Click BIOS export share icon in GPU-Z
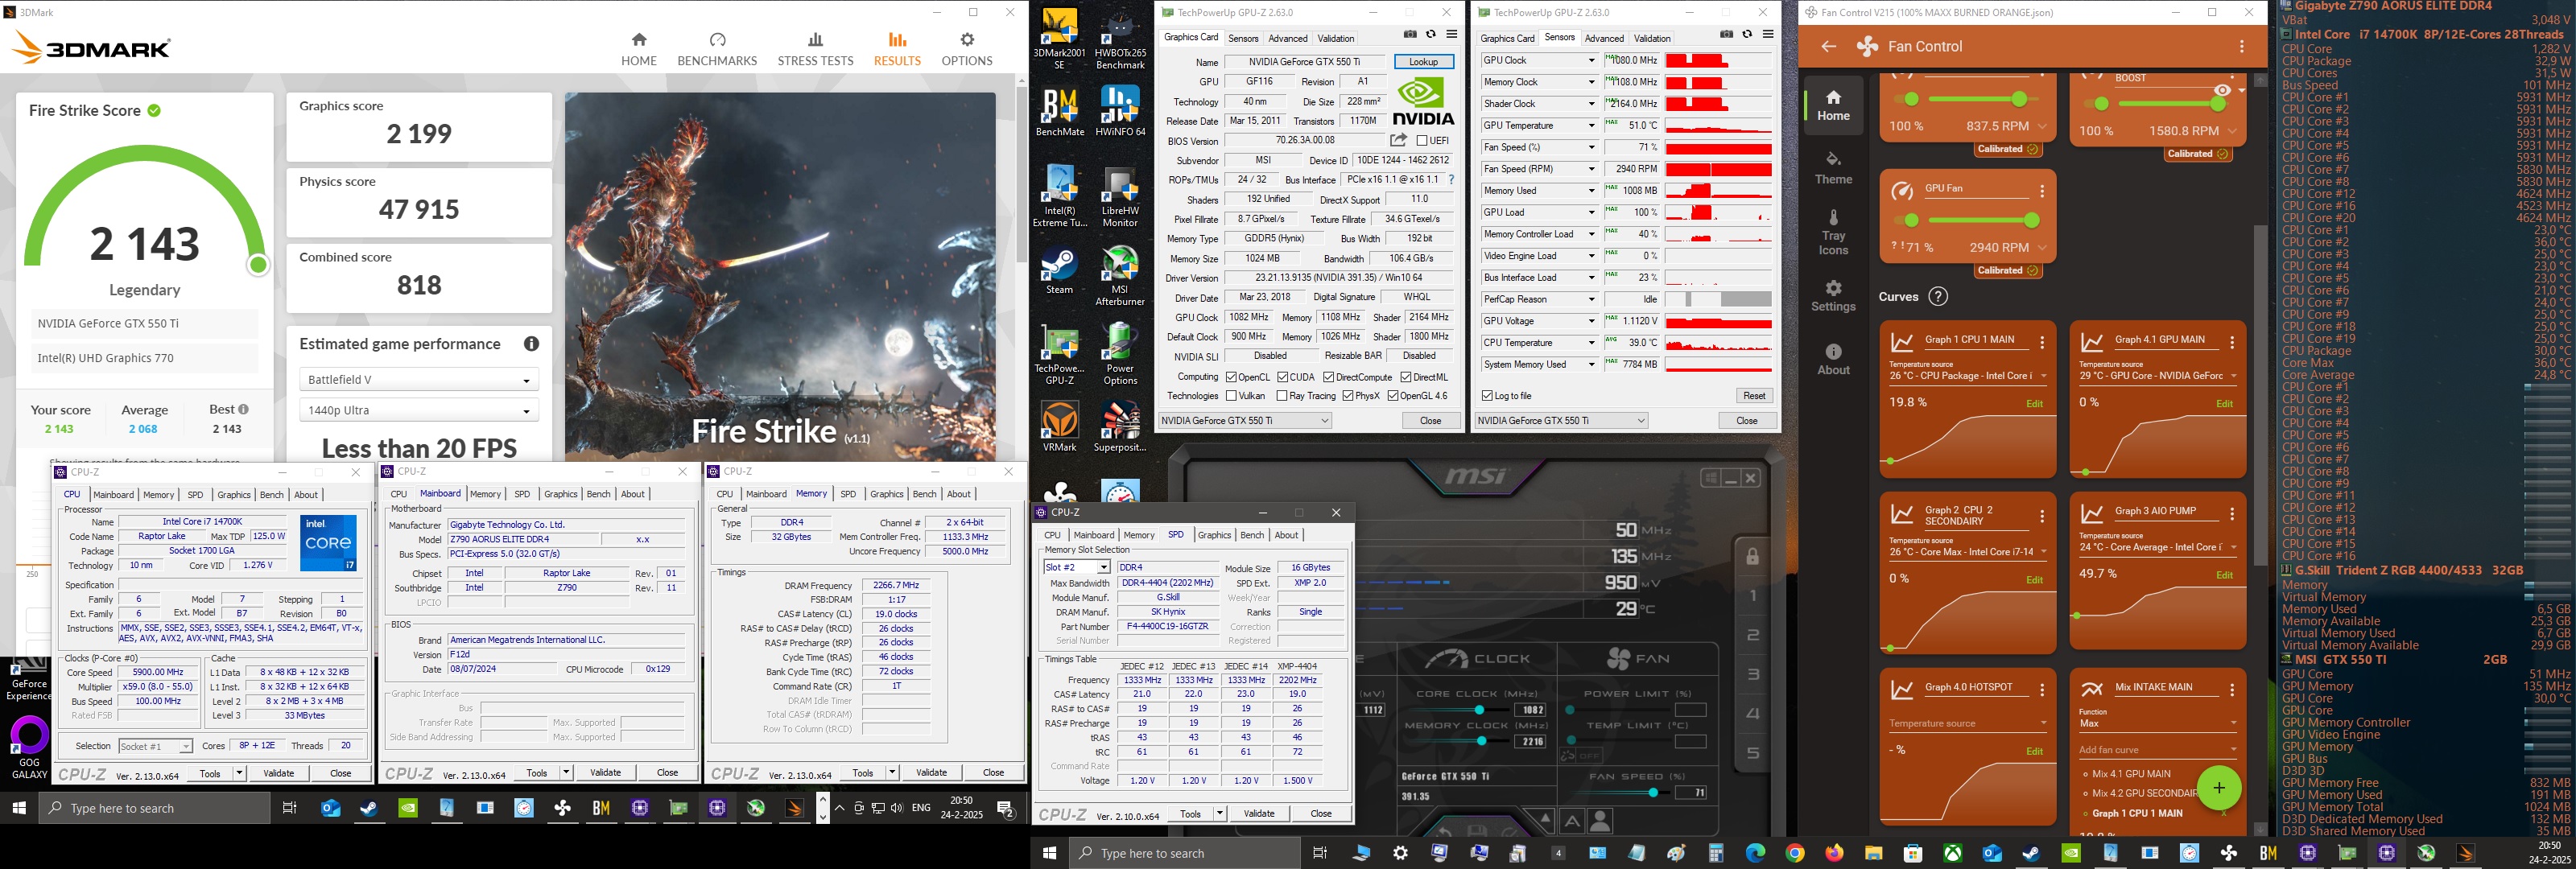This screenshot has height=869, width=2576. coord(1398,140)
